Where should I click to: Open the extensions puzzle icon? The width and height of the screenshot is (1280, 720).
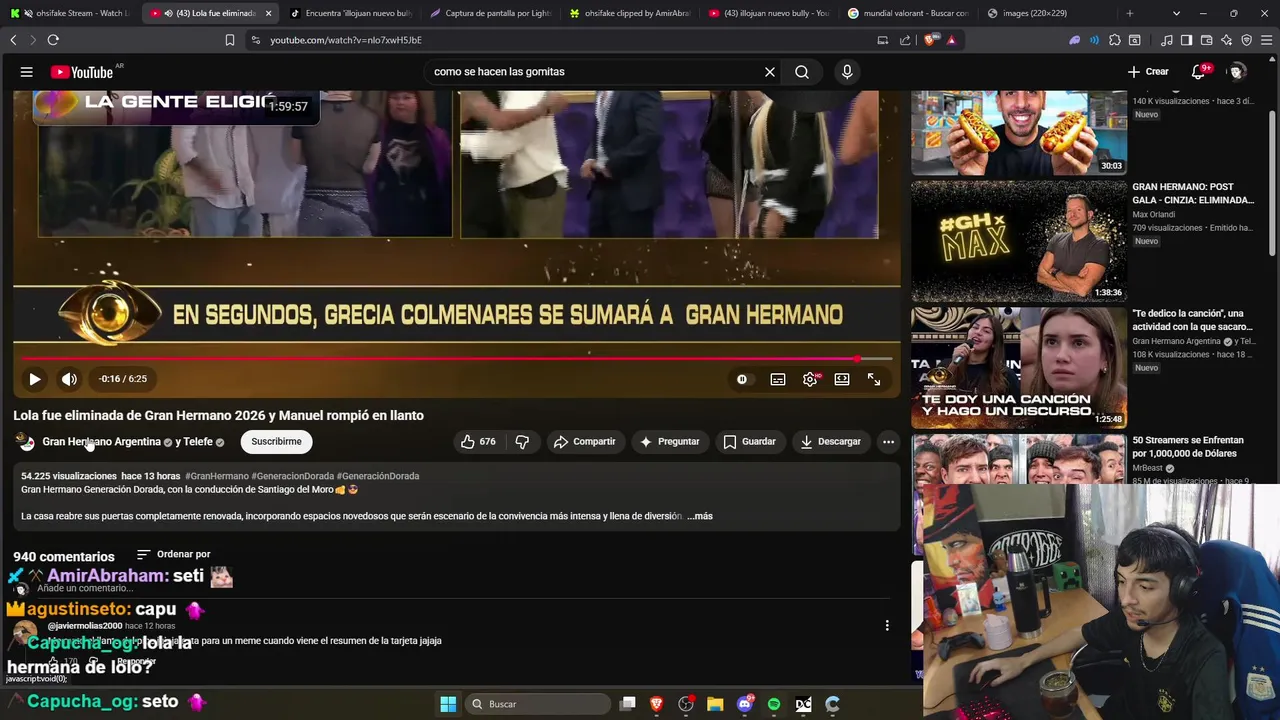coord(1115,40)
